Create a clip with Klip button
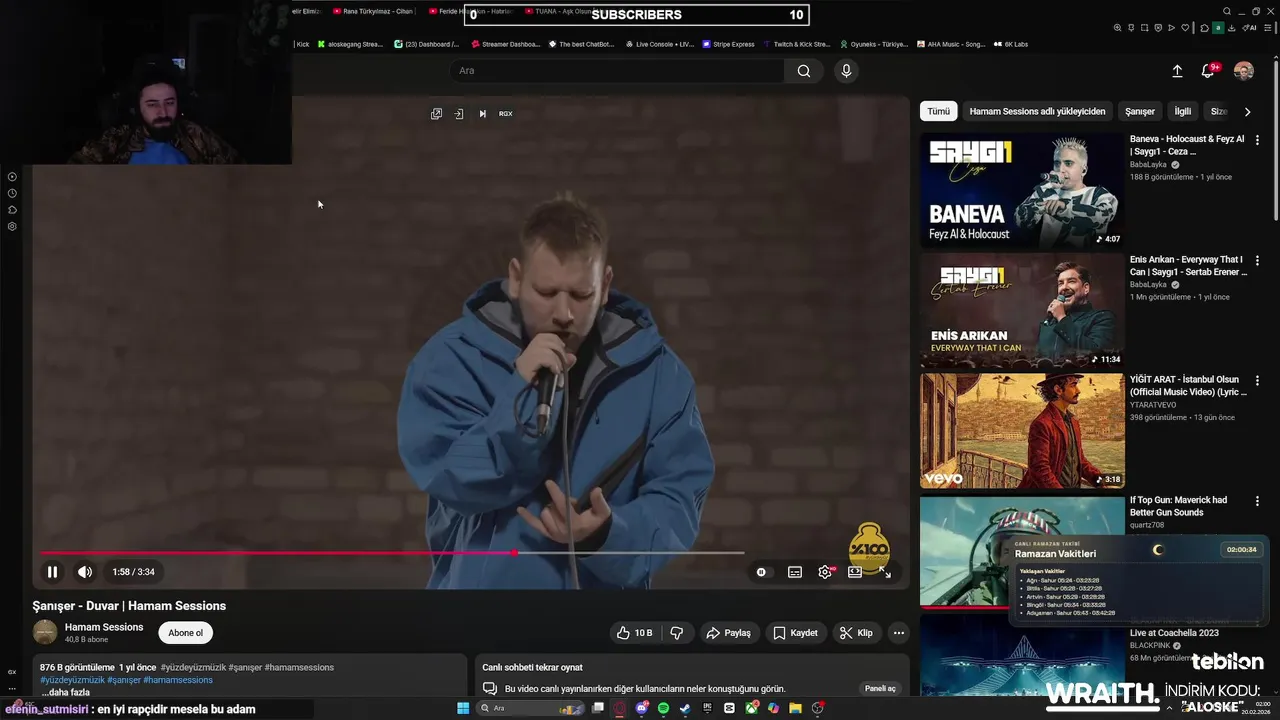Viewport: 1280px width, 720px height. [856, 633]
